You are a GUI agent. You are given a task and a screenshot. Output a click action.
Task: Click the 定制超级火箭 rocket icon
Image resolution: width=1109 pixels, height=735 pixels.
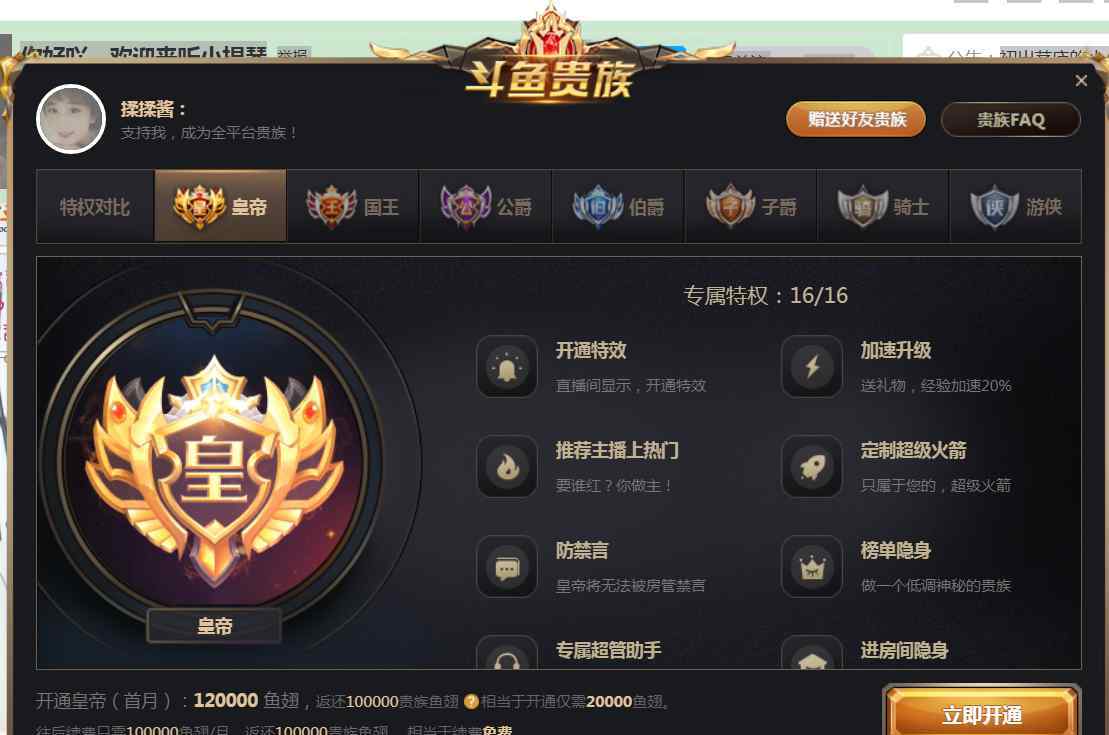pyautogui.click(x=812, y=466)
